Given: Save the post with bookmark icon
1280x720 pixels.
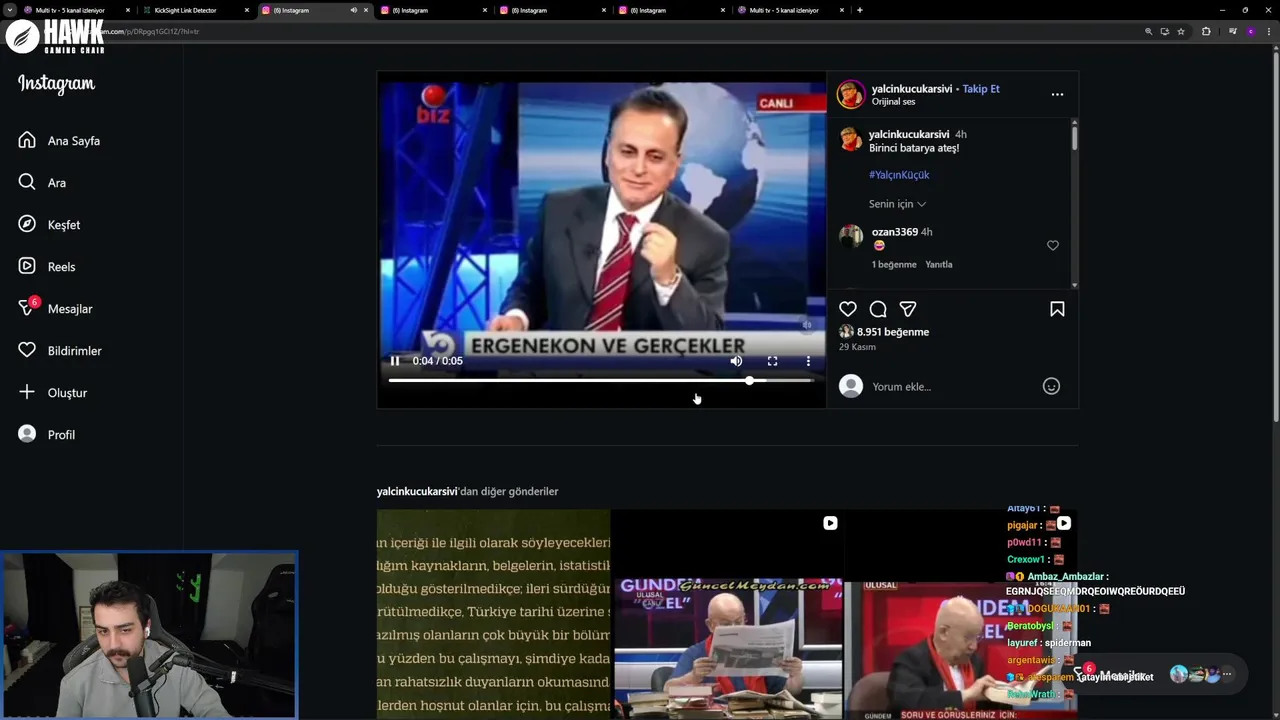Looking at the screenshot, I should [x=1057, y=309].
